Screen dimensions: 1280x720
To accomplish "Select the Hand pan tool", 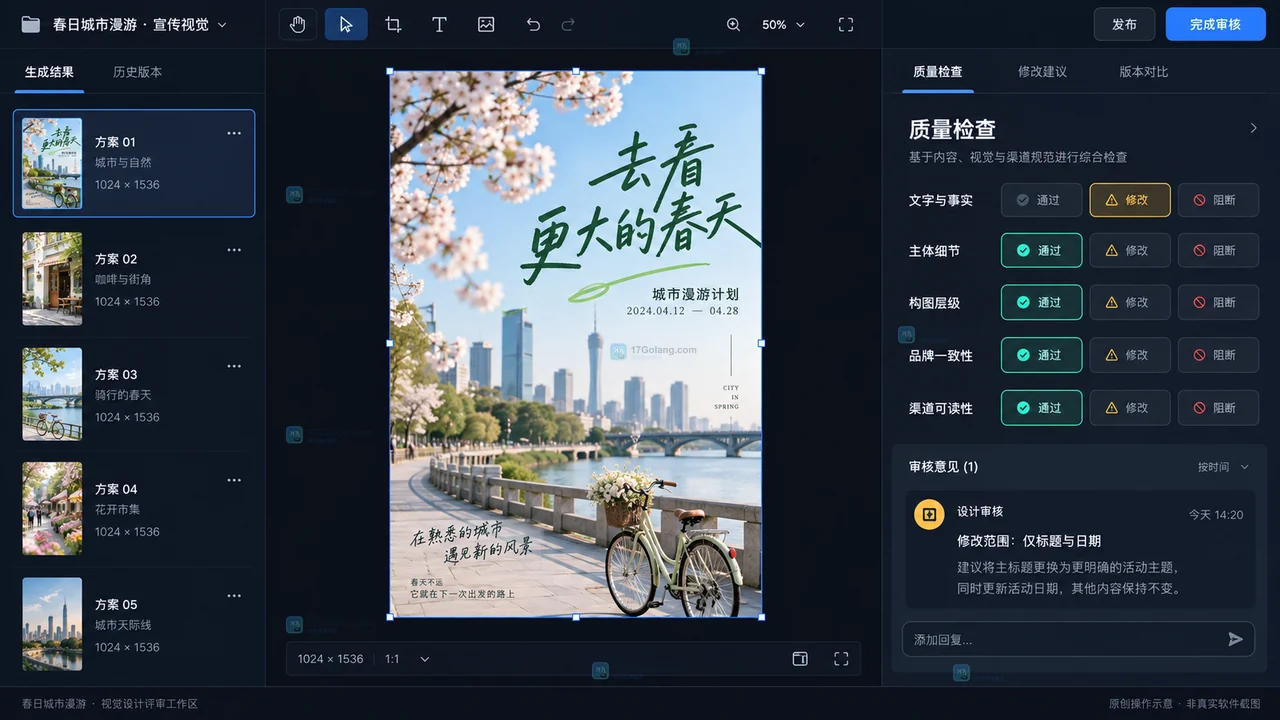I will [298, 24].
